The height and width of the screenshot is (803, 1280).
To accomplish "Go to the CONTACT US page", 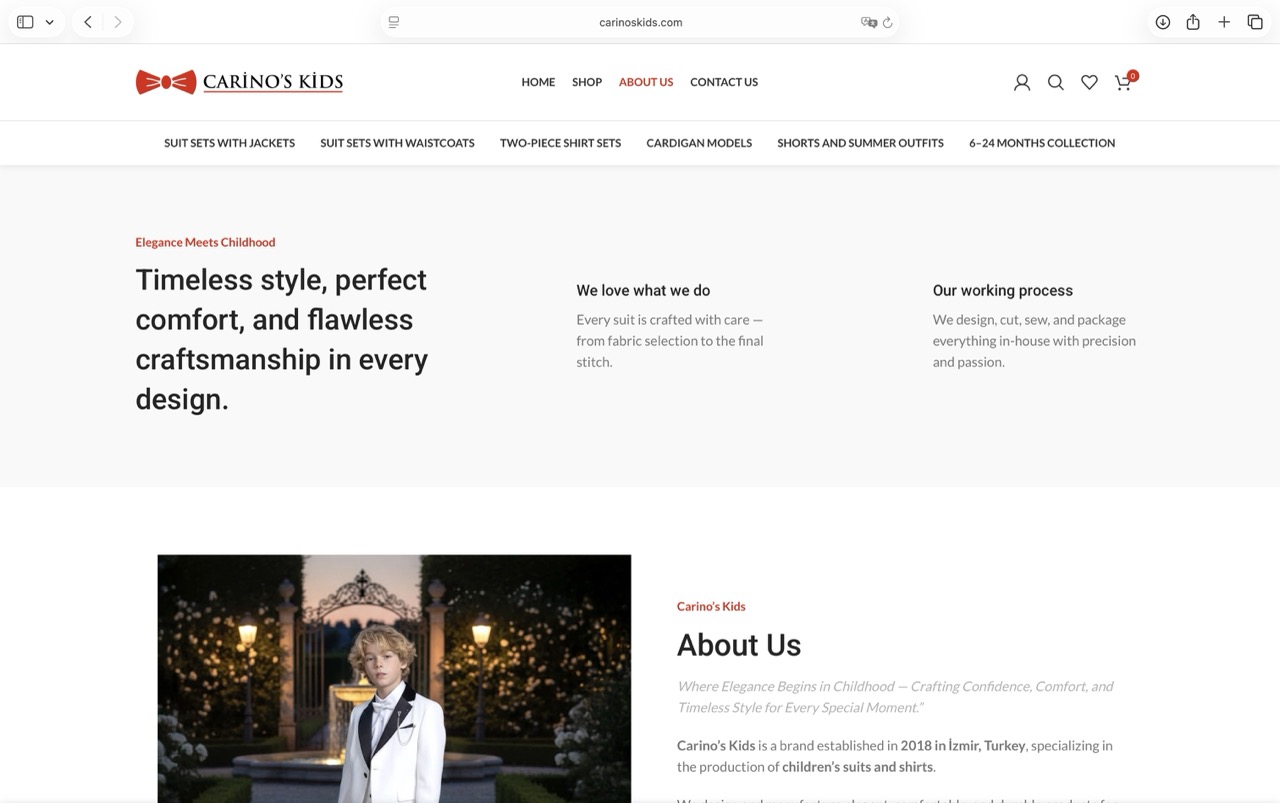I will click(x=723, y=82).
